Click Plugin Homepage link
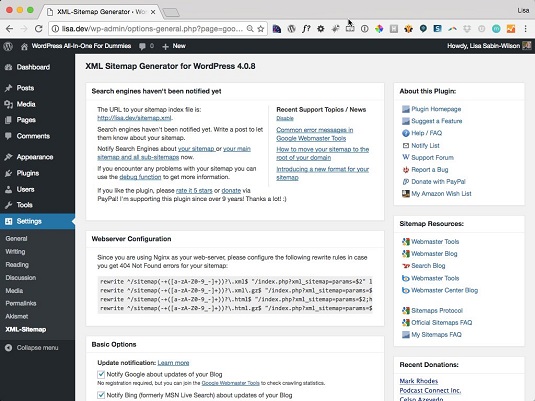Viewport: 535px width, 401px height. [x=436, y=109]
